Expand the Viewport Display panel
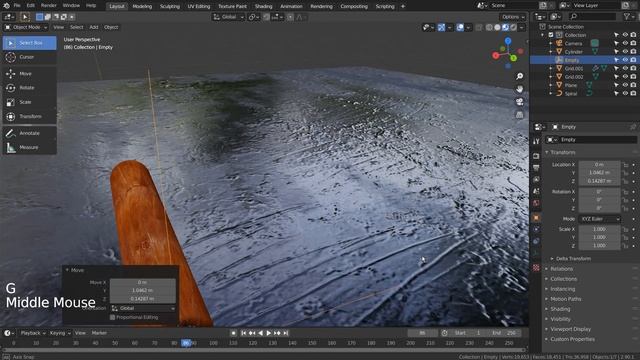640x360 pixels. (x=570, y=329)
